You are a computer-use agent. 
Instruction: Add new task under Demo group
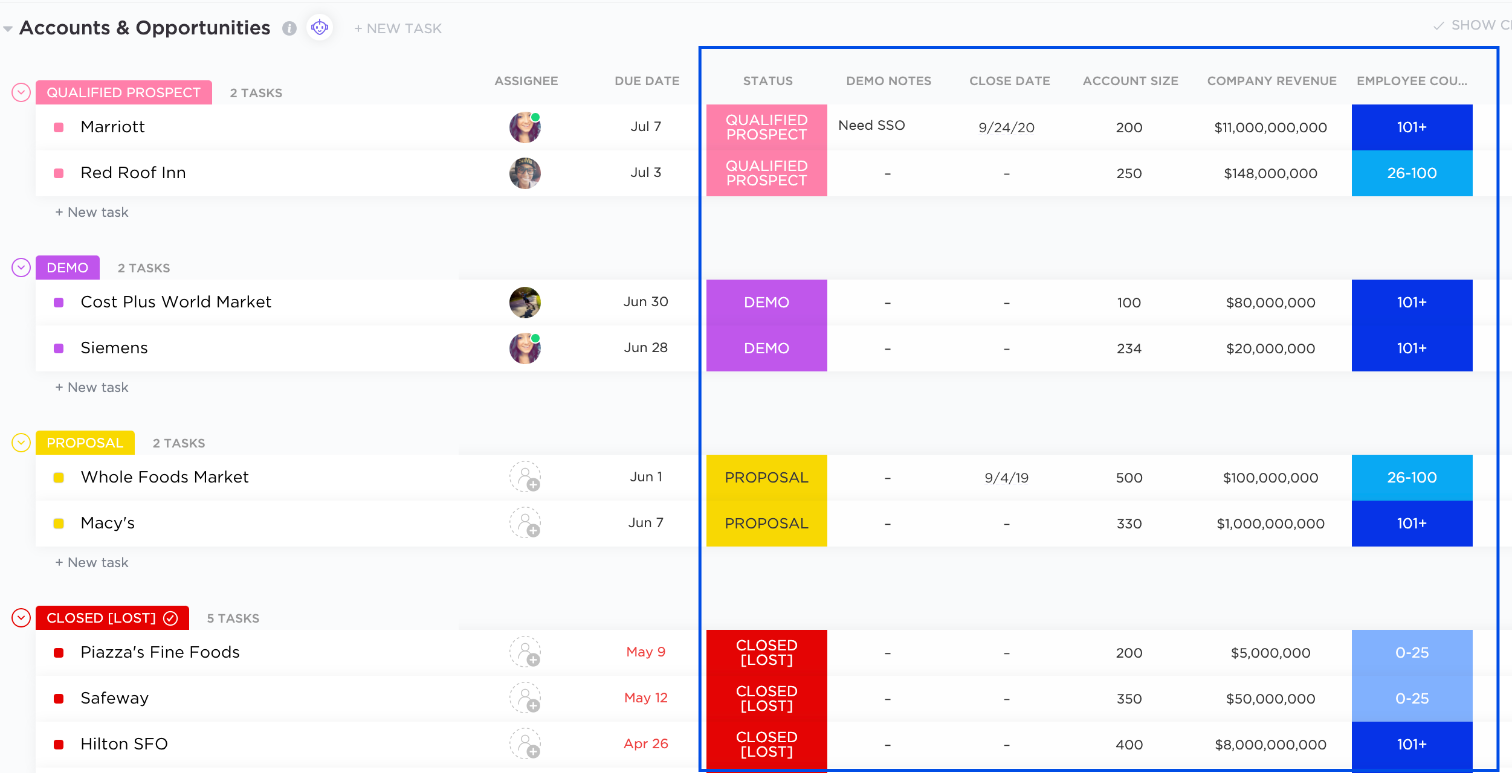pos(92,387)
